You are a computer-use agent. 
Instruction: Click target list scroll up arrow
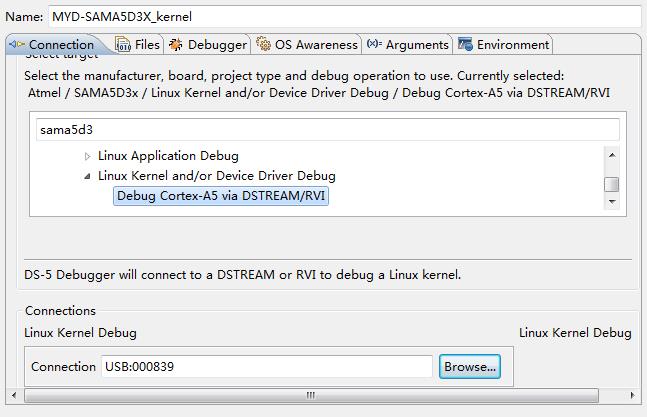click(612, 155)
